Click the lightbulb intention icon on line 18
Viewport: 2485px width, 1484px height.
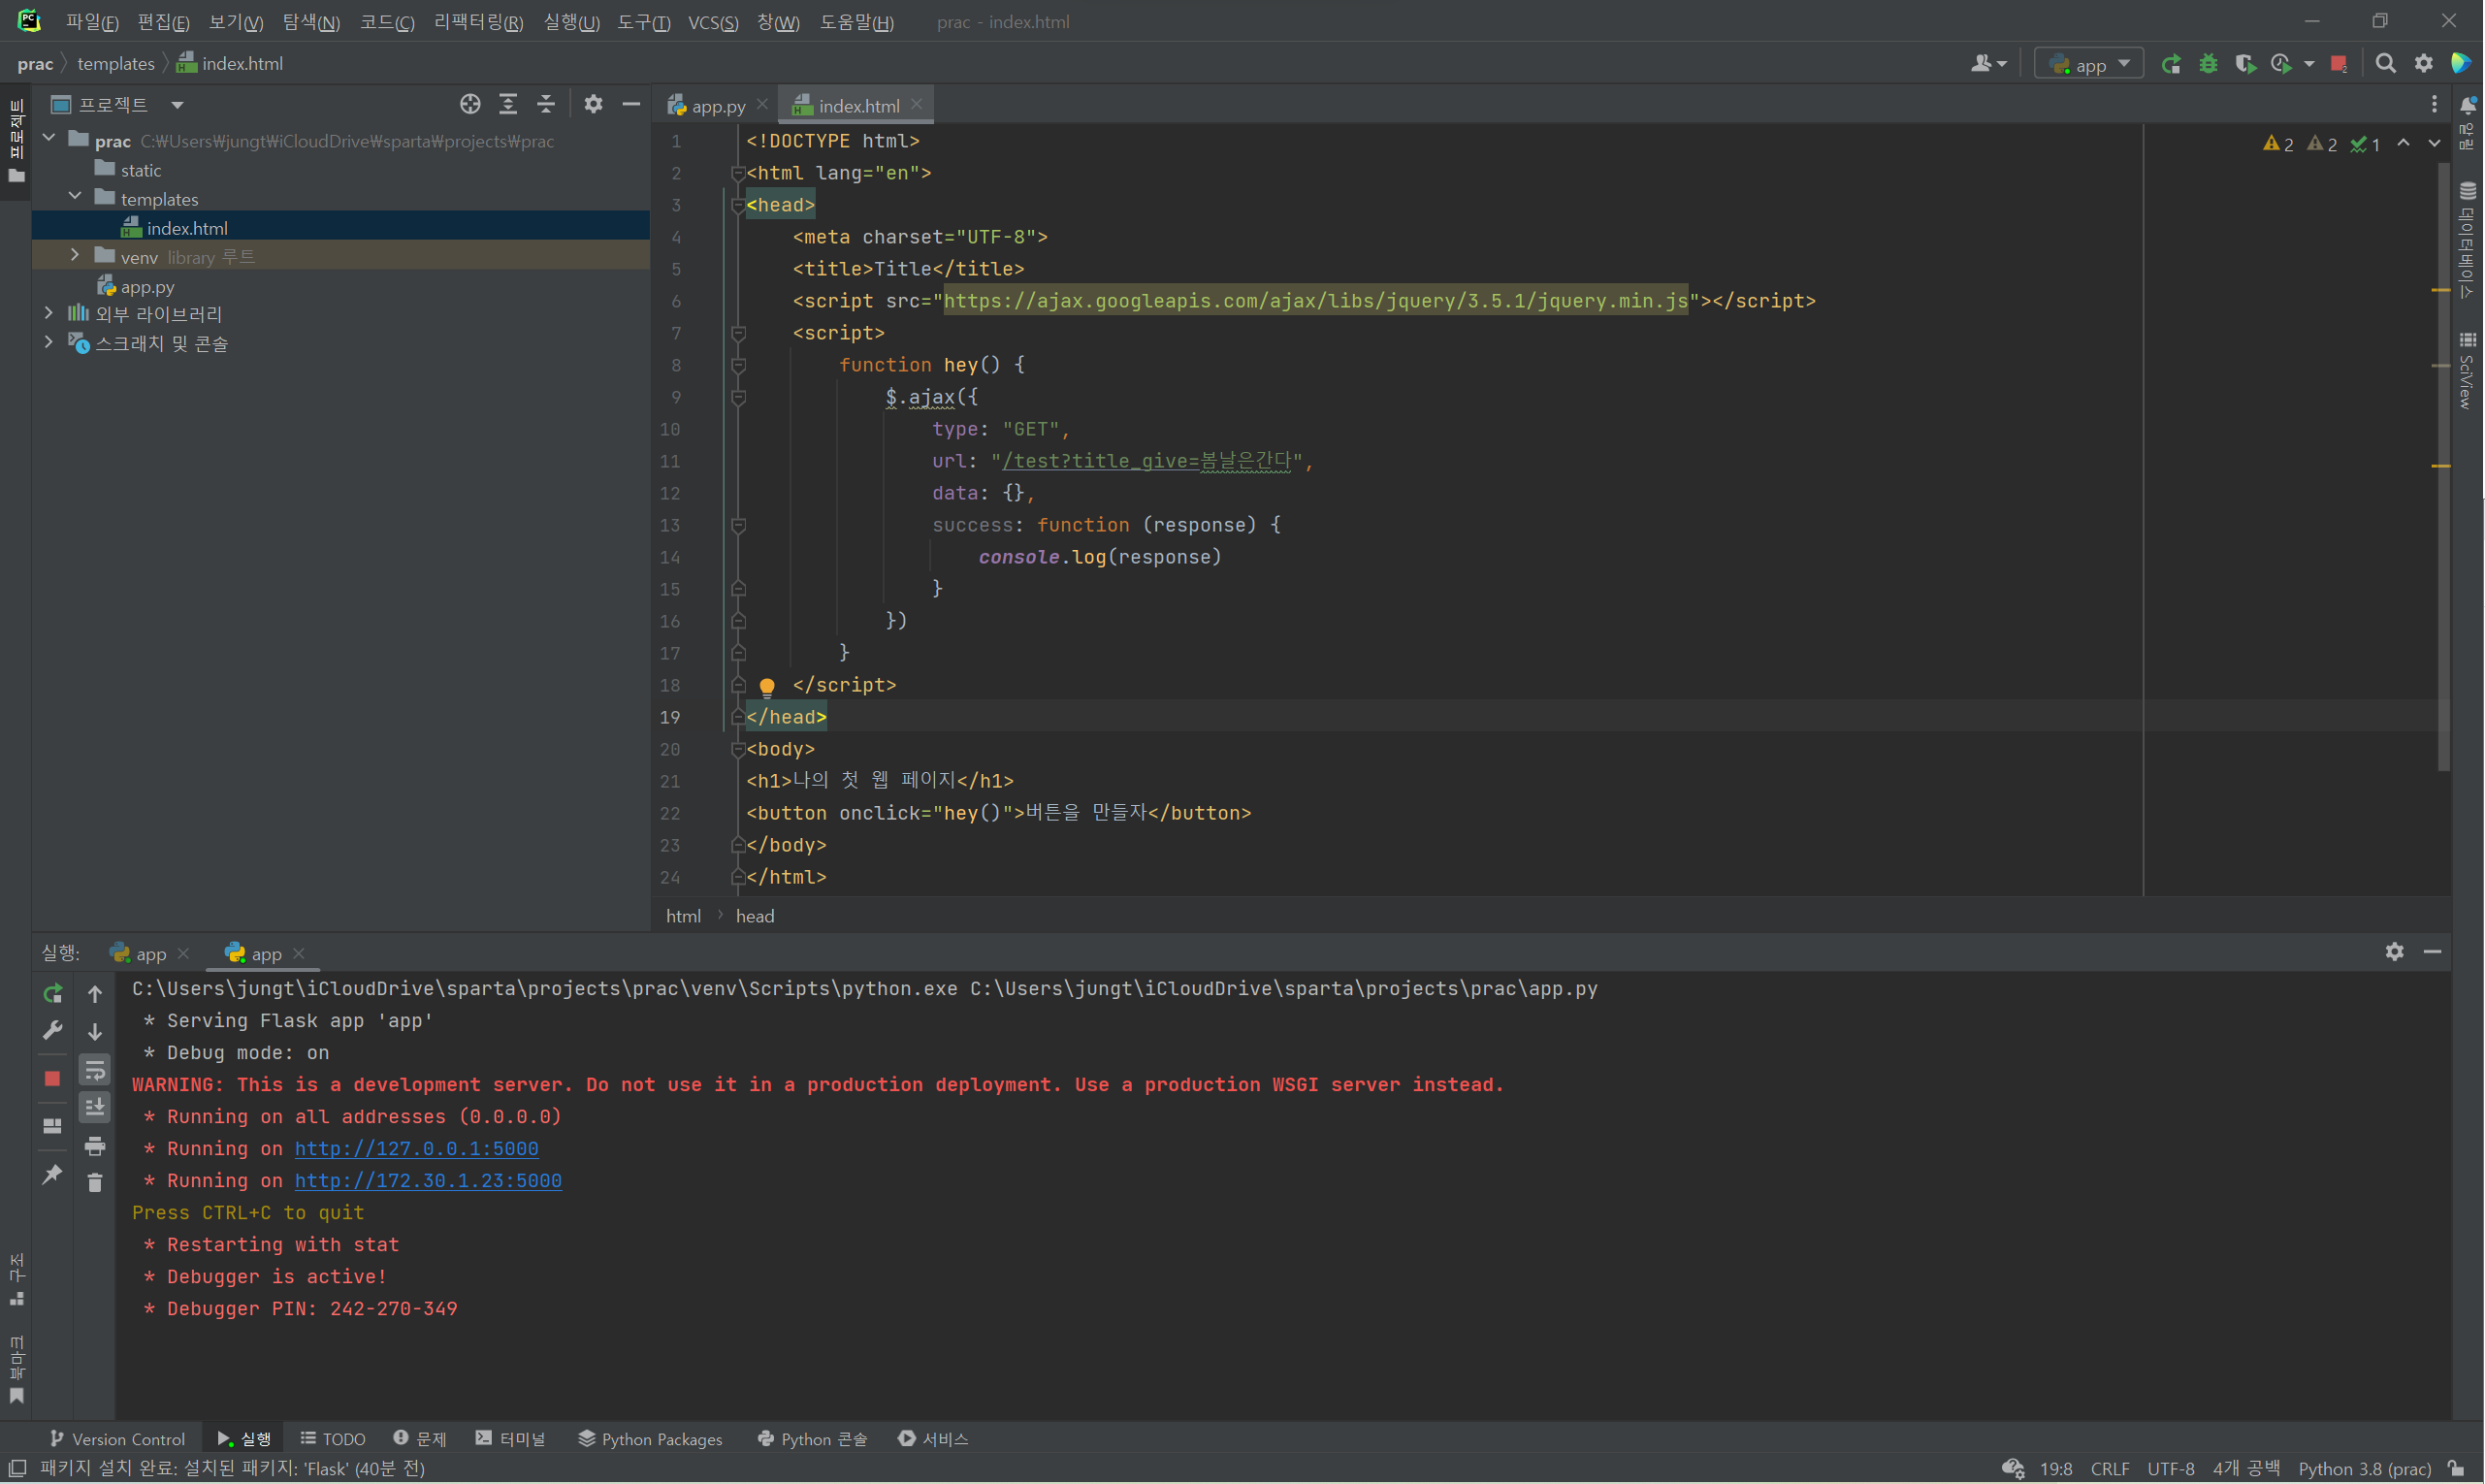767,687
